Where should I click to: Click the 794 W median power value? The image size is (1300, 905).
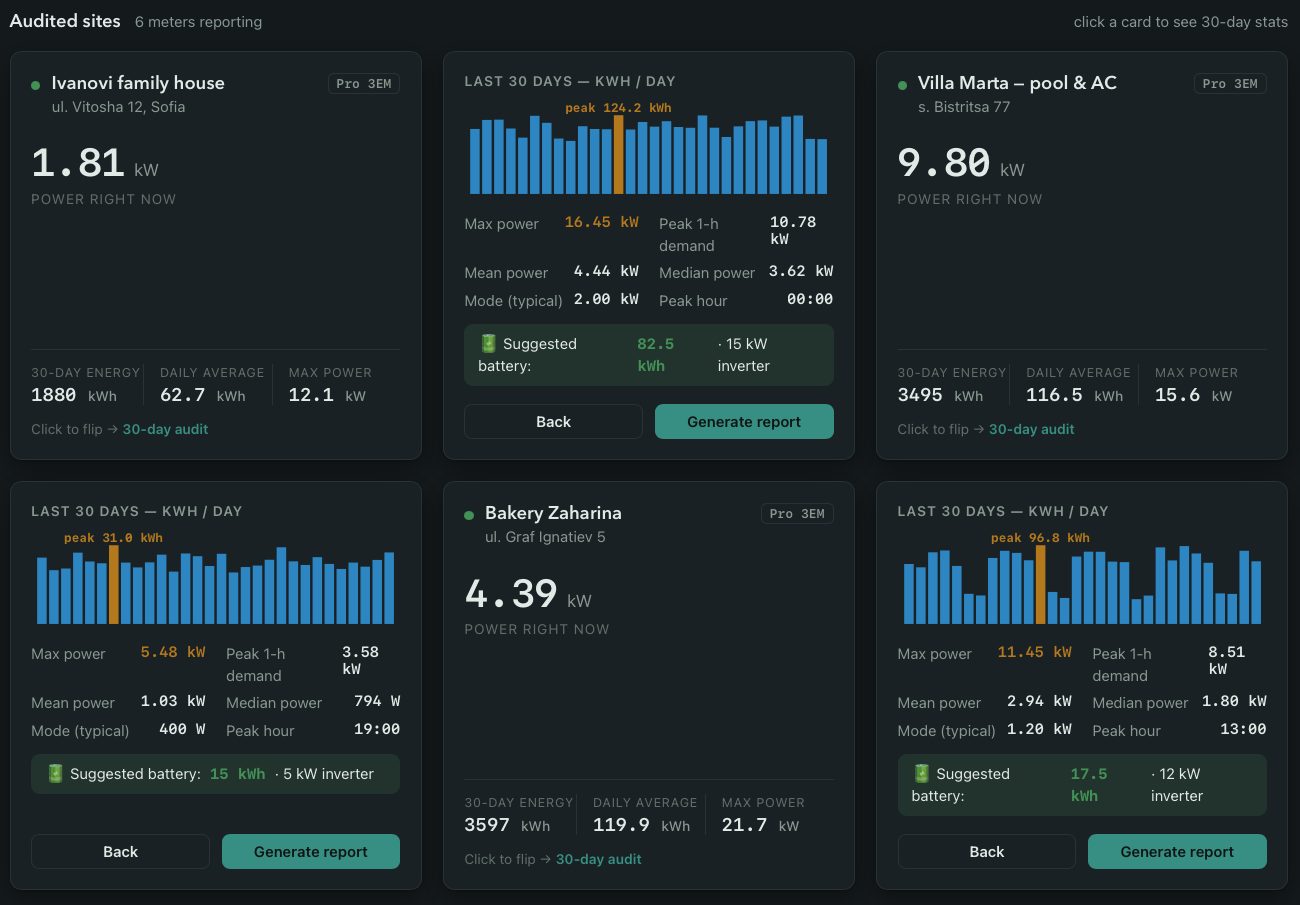coord(377,701)
